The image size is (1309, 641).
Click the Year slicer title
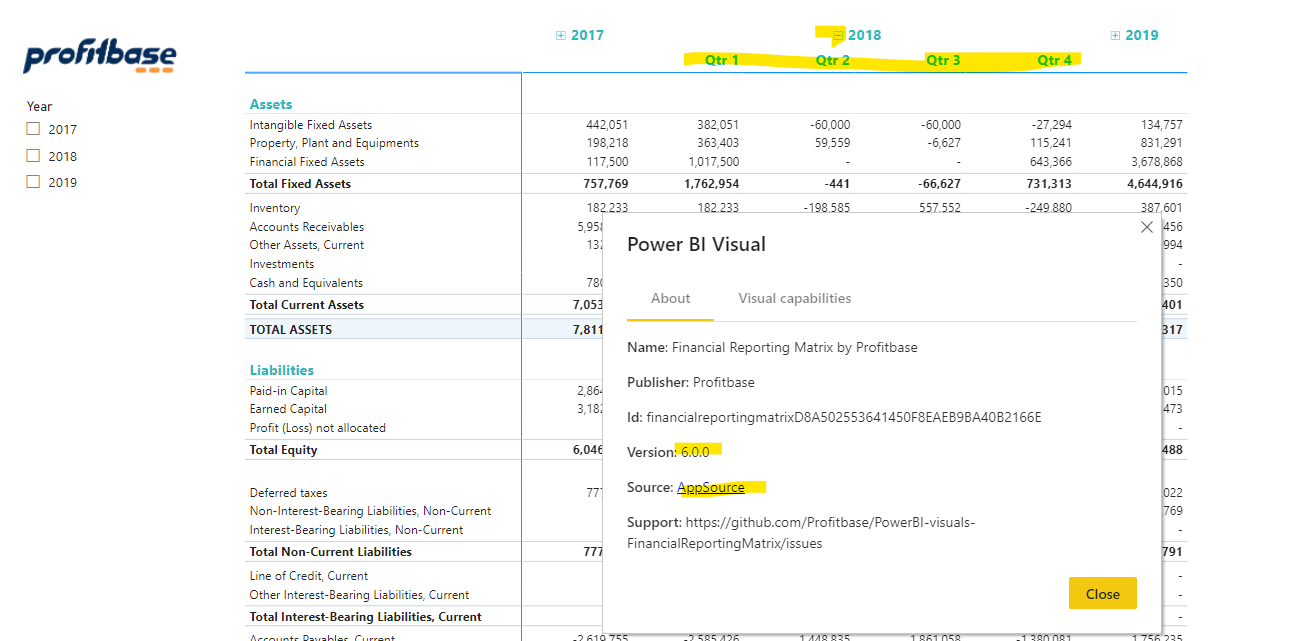[x=40, y=106]
